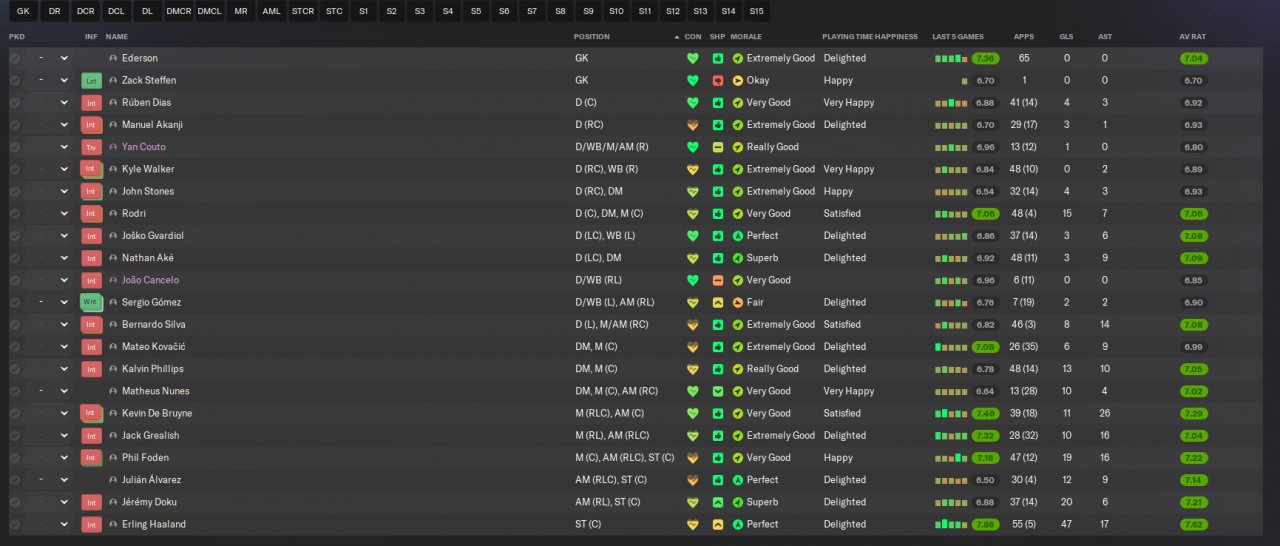Open Yan Couto's player profile link
This screenshot has height=546, width=1280.
(144, 147)
